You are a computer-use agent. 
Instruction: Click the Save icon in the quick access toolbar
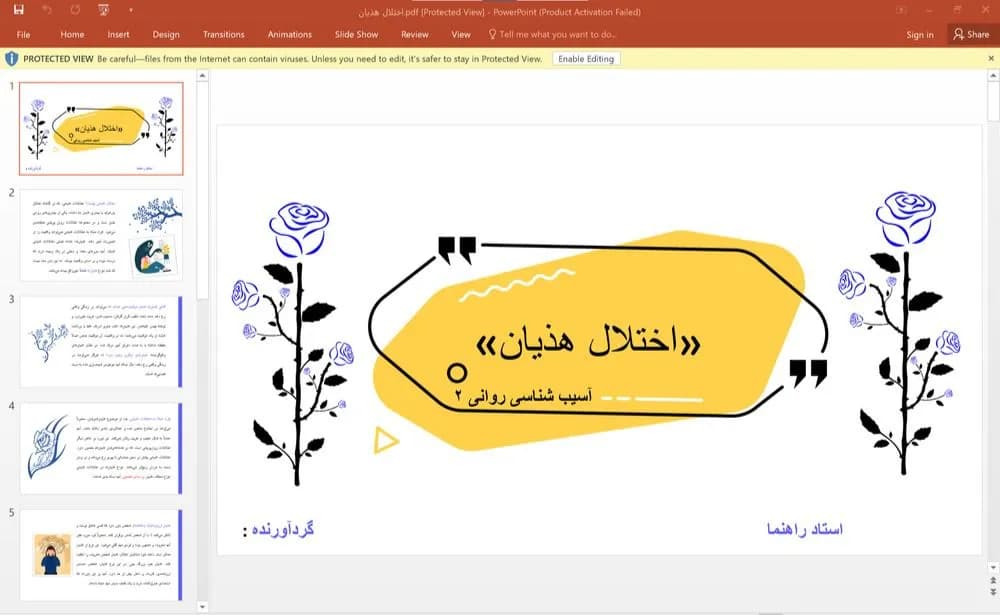click(x=18, y=10)
